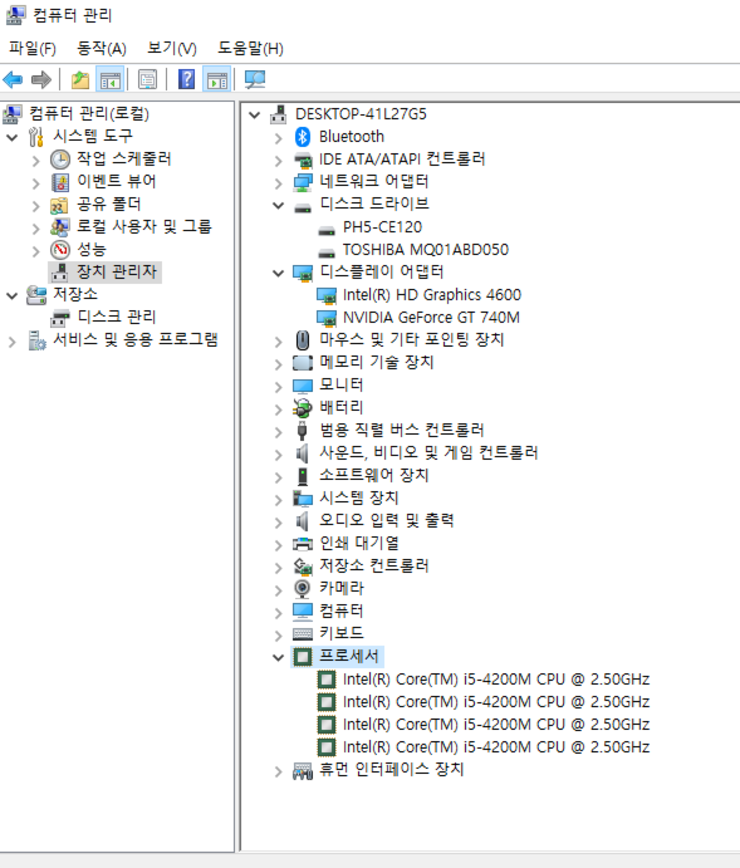Viewport: 740px width, 868px height.
Task: Select Intel(R) HD Graphics 4600 adapter
Action: click(x=432, y=295)
